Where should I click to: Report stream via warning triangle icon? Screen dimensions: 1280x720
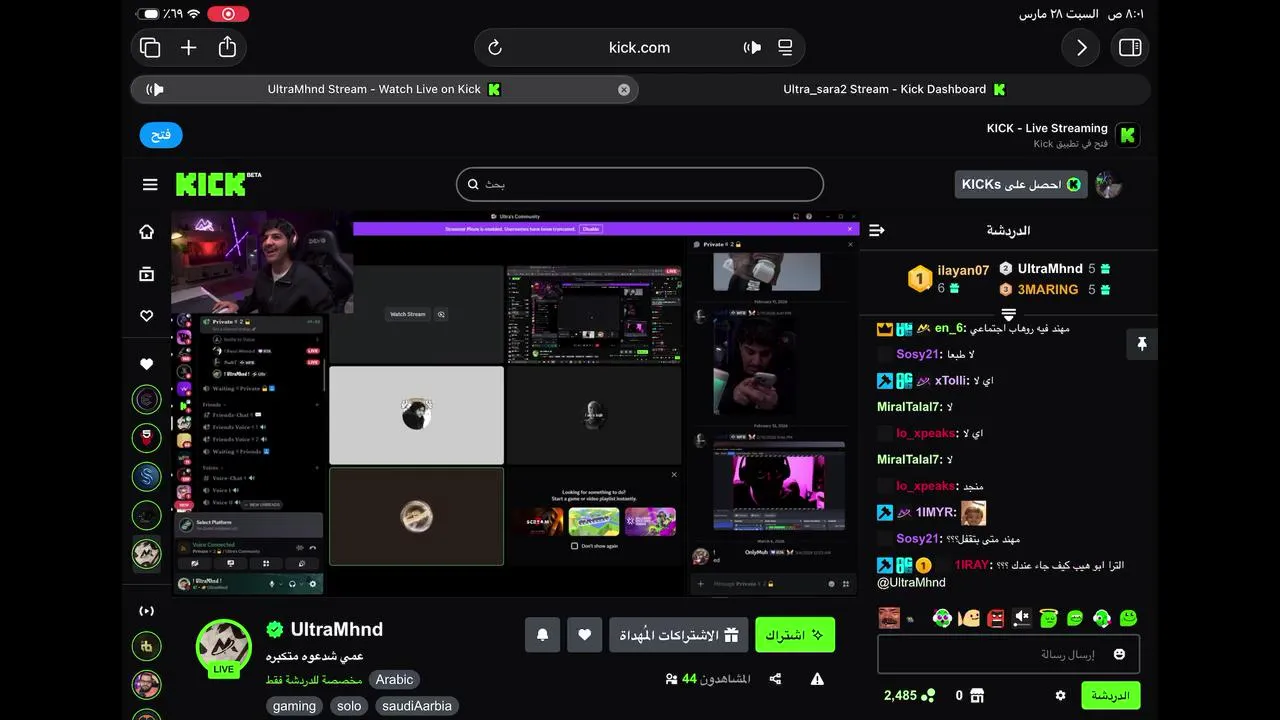pyautogui.click(x=817, y=679)
